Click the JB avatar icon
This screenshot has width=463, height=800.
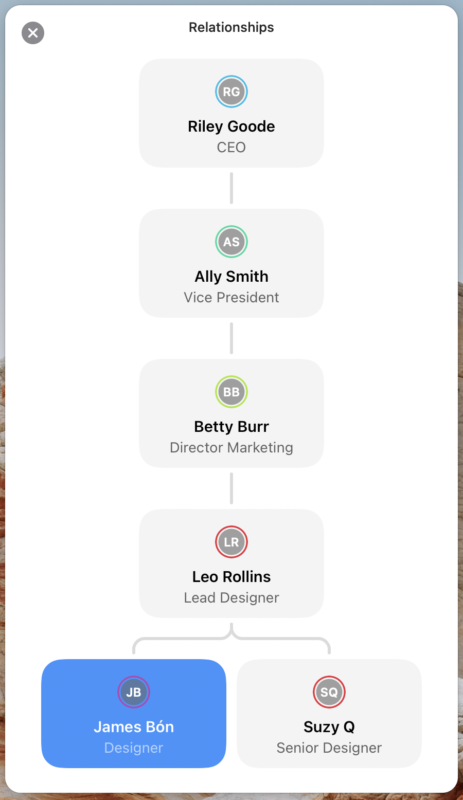tap(134, 692)
